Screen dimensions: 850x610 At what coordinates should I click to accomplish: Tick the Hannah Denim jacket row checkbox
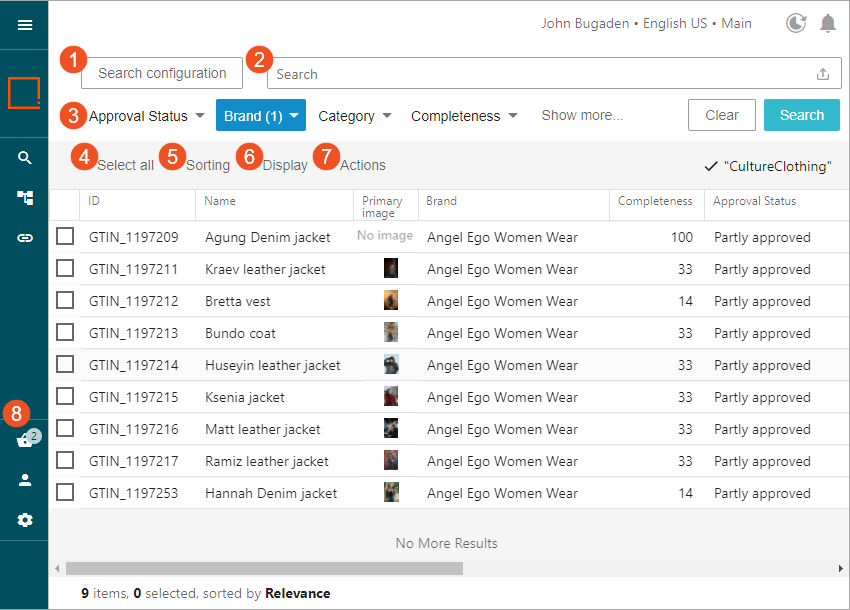point(65,493)
